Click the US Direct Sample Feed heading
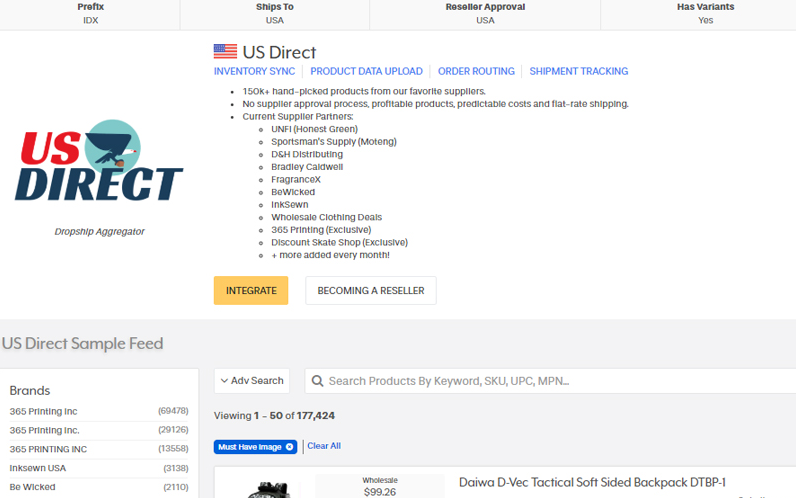 click(82, 344)
